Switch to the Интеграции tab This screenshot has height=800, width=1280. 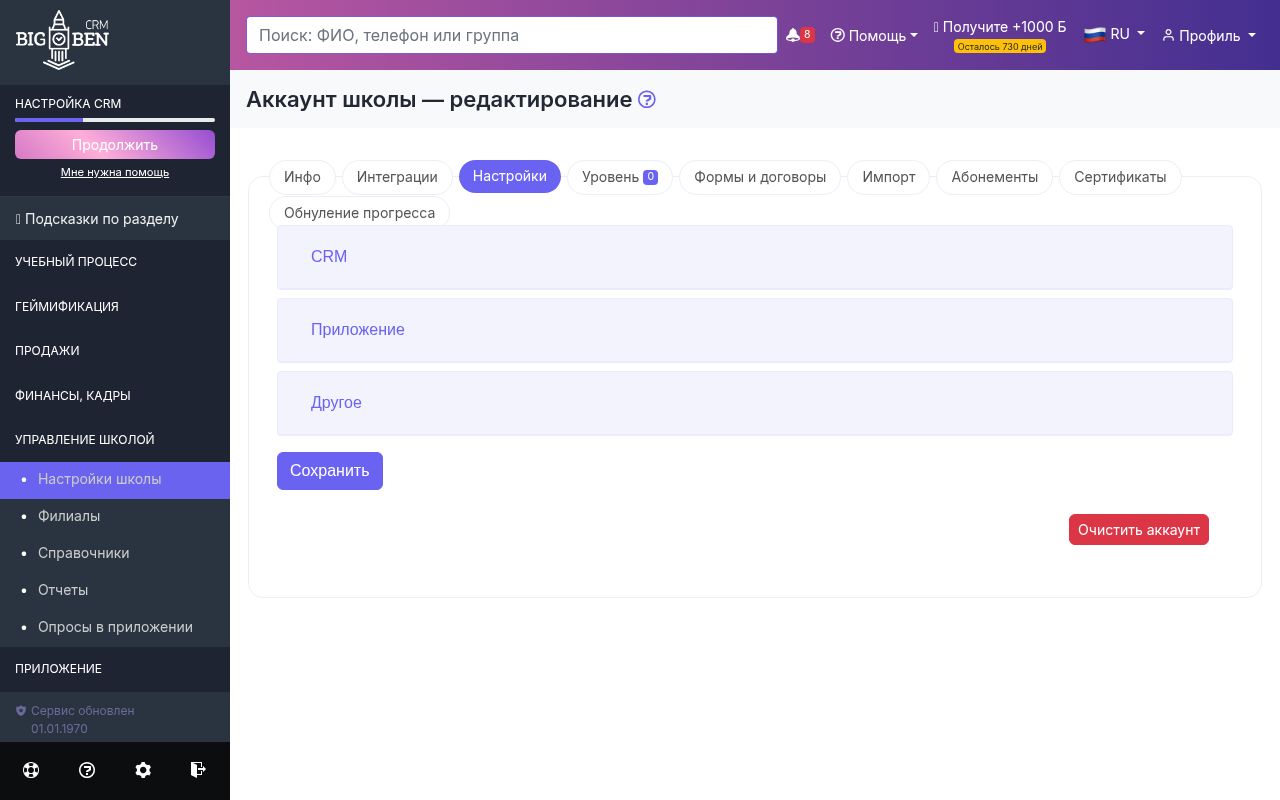[x=397, y=177]
